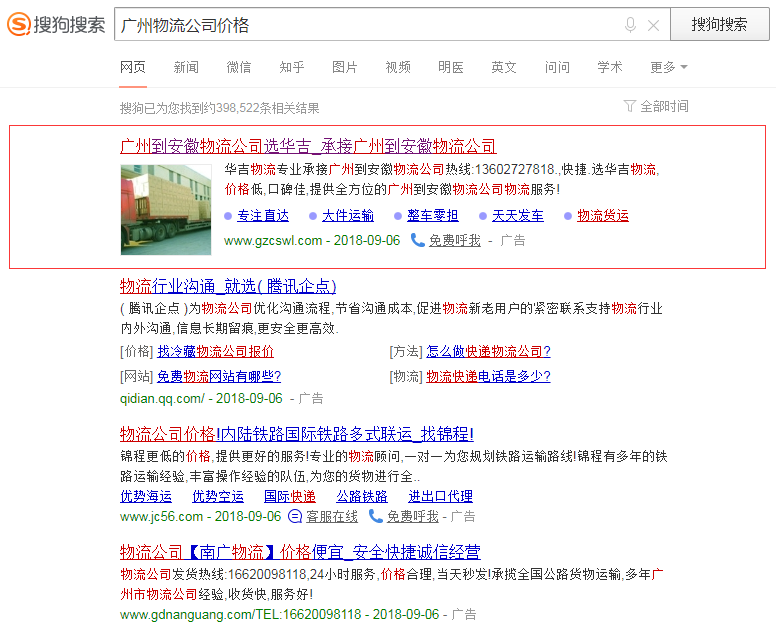Open 物流快递电话是多少? link

coord(488,376)
